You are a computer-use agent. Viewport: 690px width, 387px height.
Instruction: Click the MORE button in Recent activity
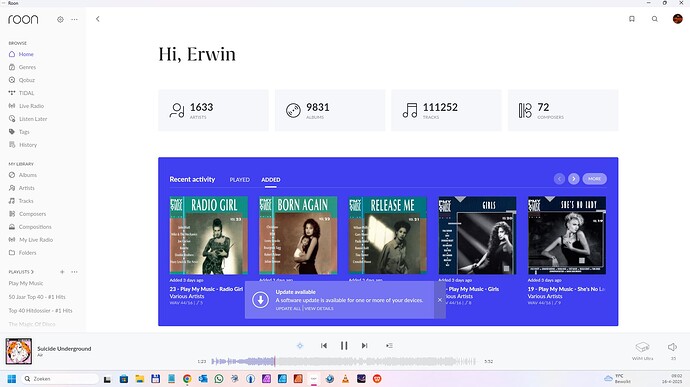[595, 179]
